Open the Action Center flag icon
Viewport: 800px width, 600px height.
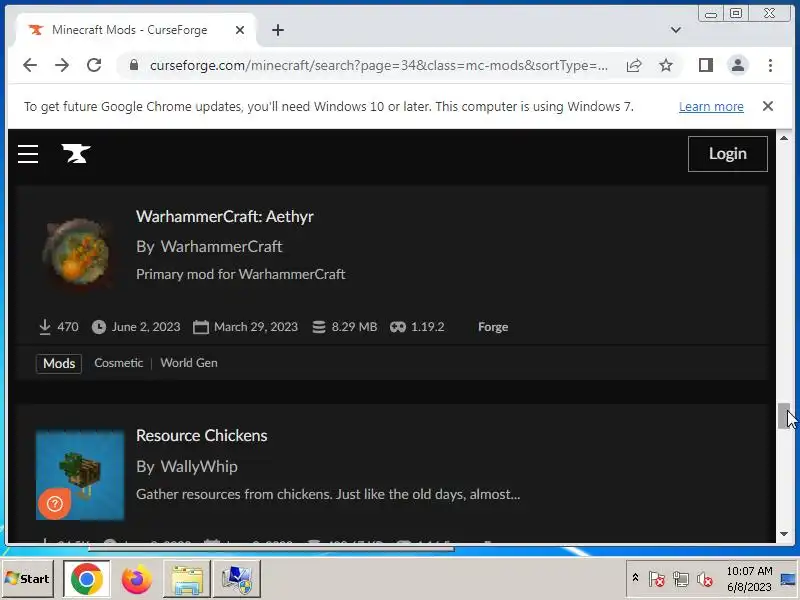click(x=656, y=579)
